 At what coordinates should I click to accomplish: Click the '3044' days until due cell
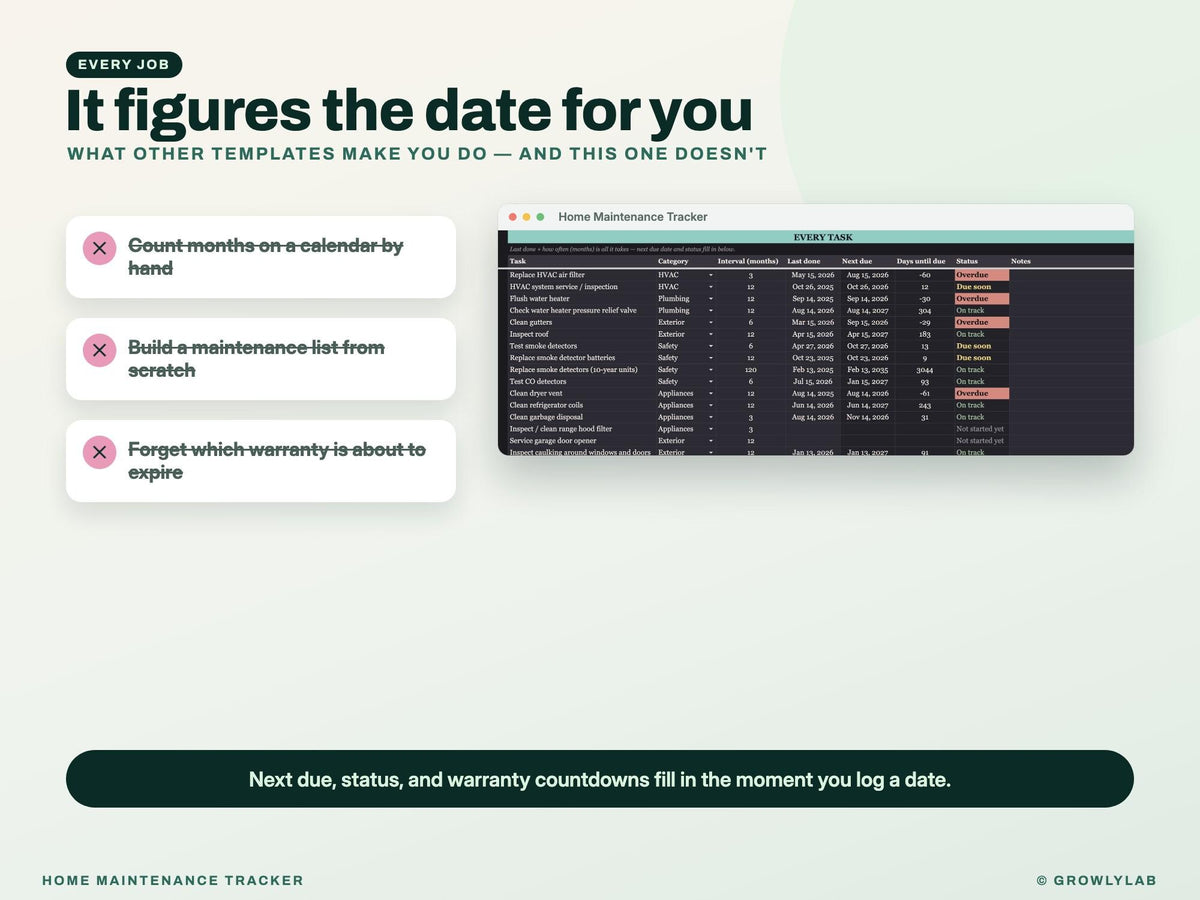(924, 370)
